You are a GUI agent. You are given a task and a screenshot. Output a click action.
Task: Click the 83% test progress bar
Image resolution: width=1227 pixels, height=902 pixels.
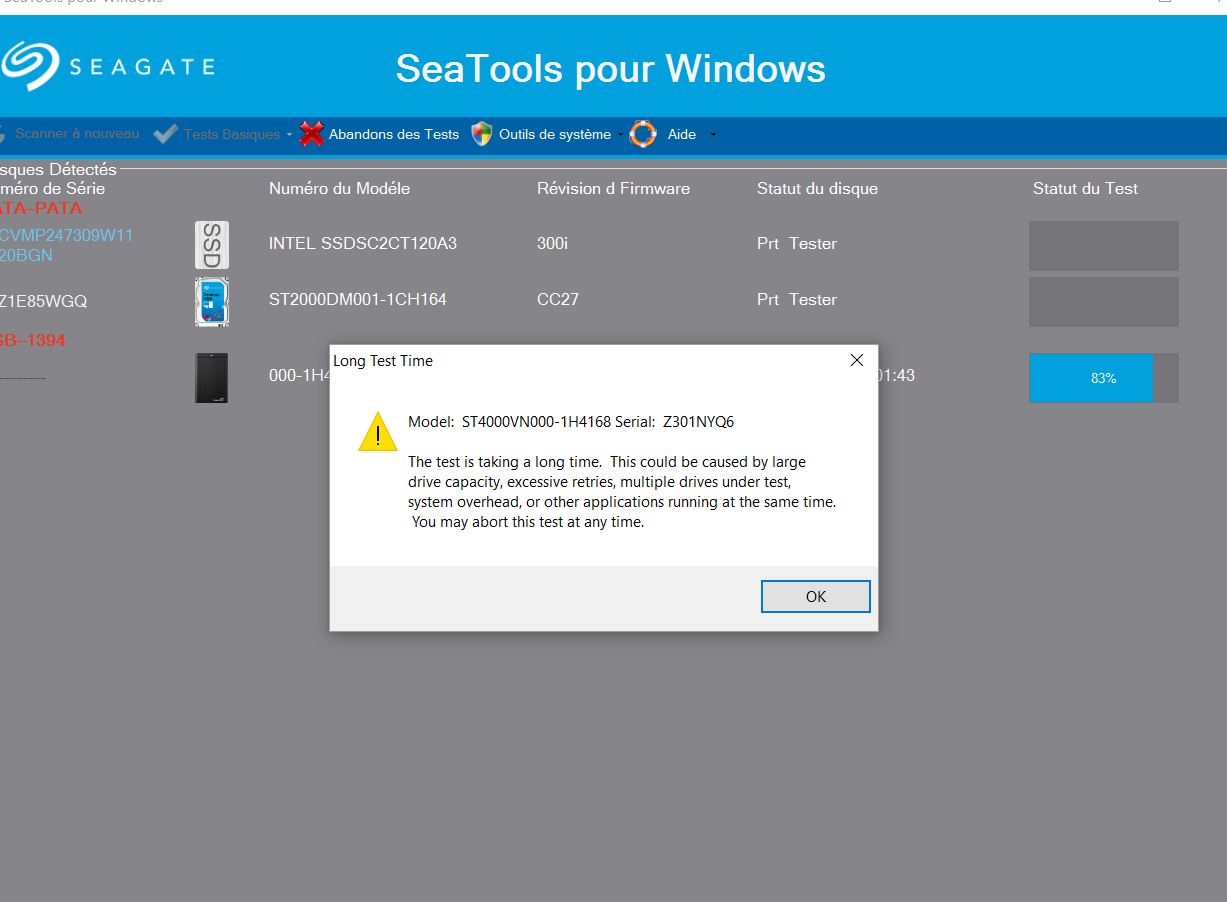[x=1104, y=378]
